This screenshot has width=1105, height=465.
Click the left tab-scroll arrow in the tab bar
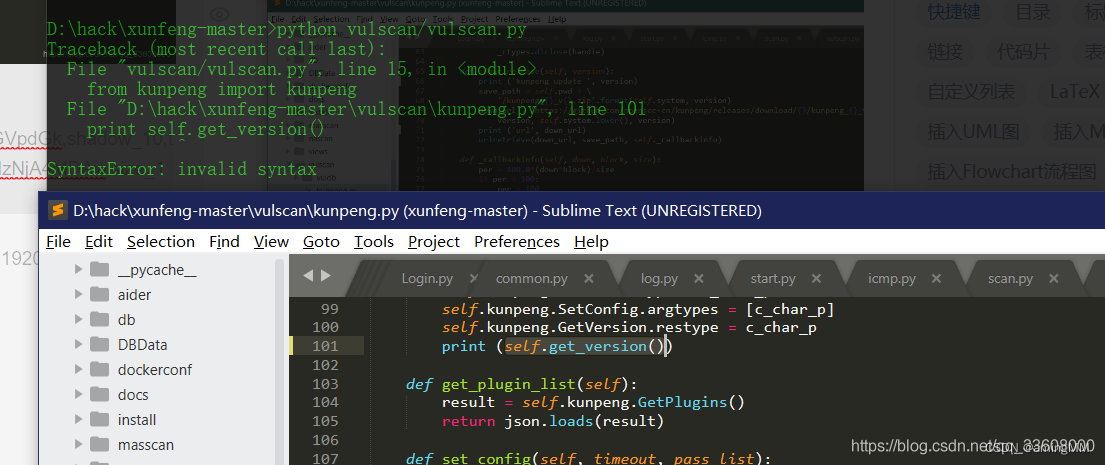coord(308,276)
